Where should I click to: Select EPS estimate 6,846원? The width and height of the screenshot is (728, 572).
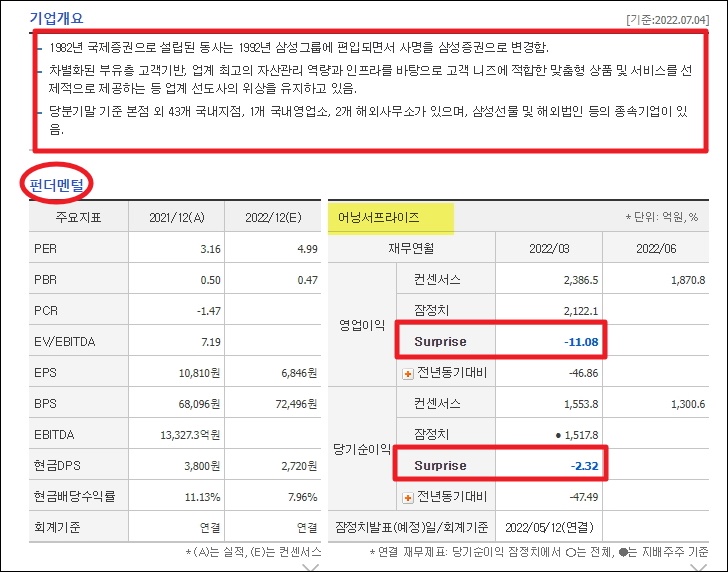tap(299, 373)
